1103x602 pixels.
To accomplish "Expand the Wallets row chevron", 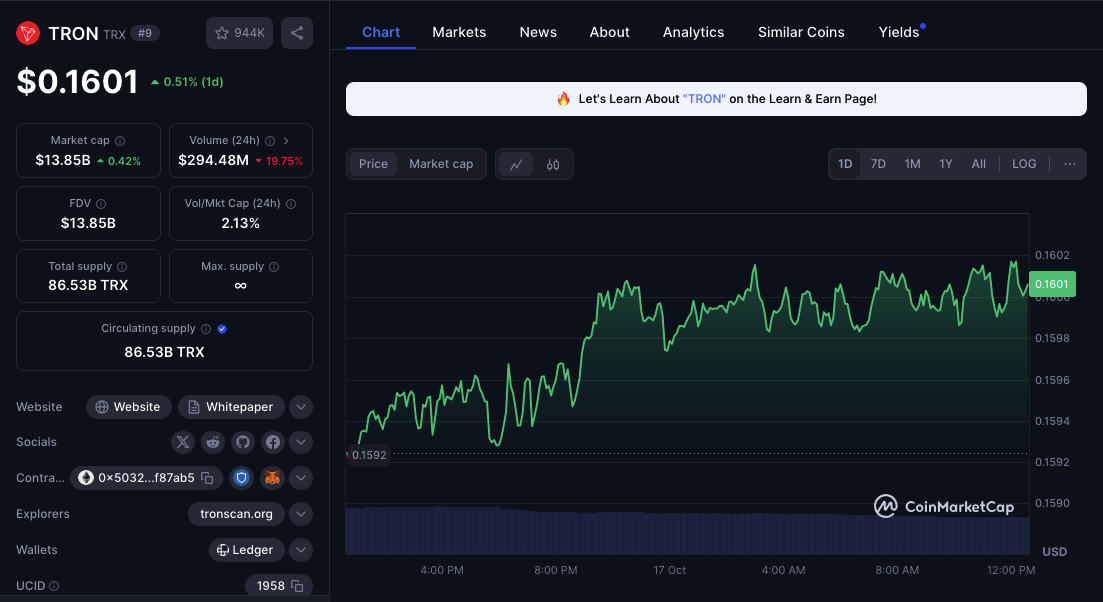I will (x=301, y=550).
